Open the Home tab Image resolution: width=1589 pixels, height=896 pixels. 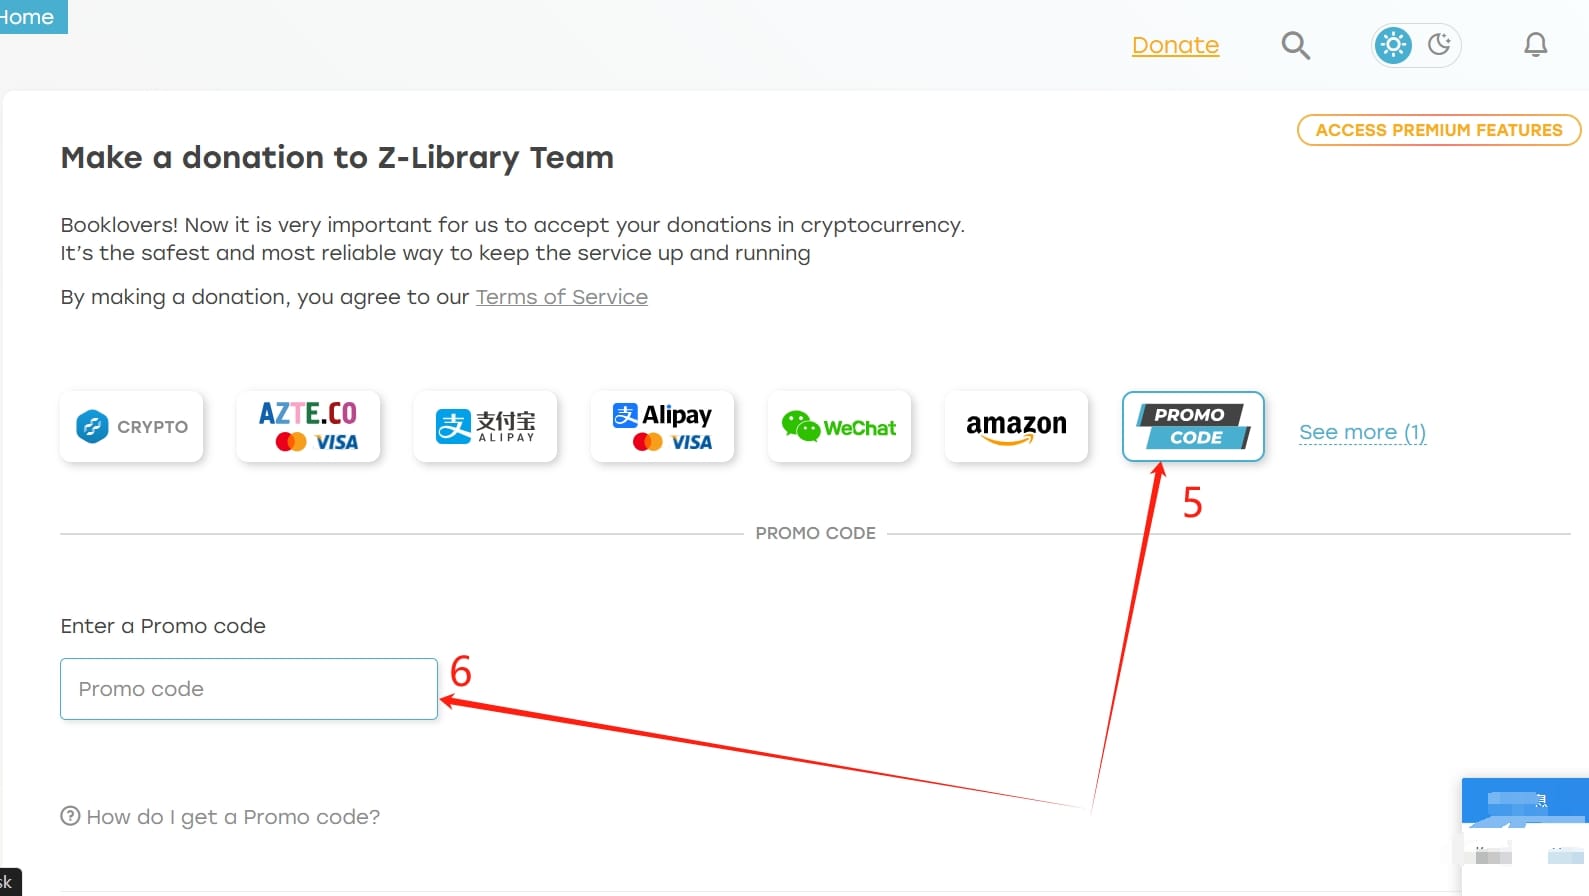click(x=27, y=17)
